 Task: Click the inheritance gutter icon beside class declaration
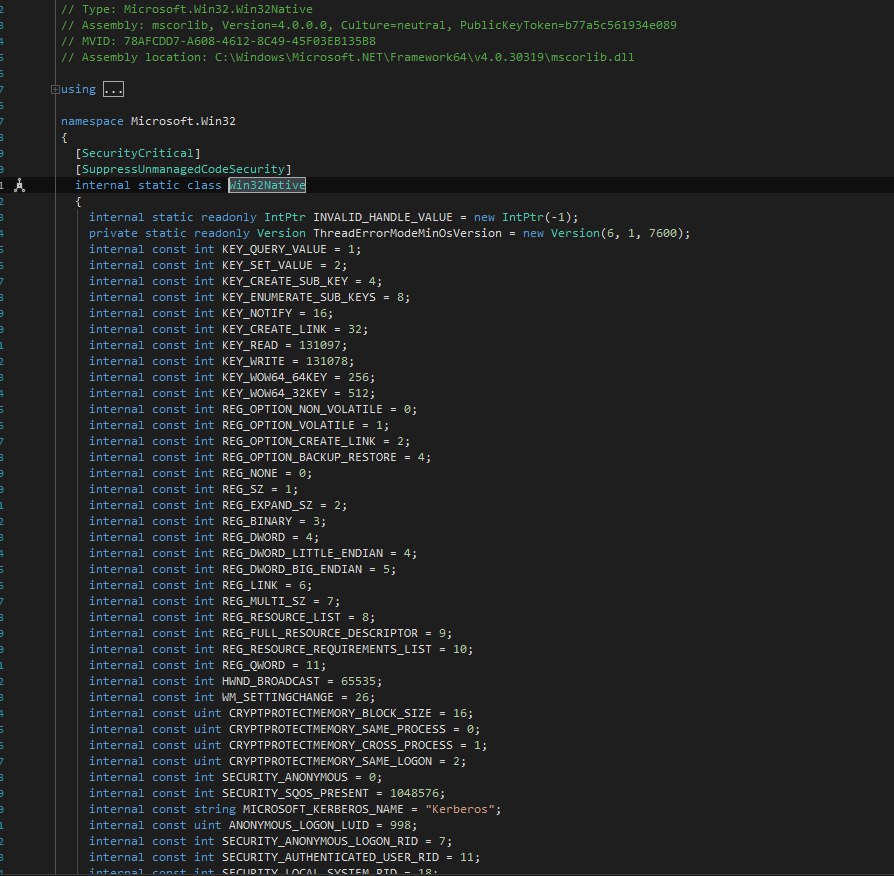18,185
